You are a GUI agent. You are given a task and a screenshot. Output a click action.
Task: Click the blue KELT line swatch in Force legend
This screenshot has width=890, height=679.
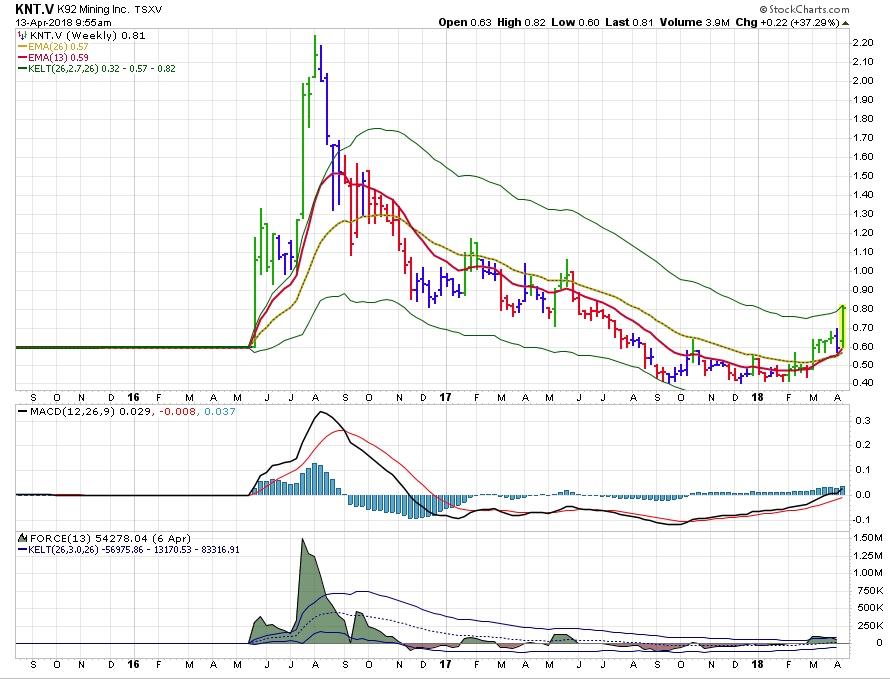click(23, 550)
